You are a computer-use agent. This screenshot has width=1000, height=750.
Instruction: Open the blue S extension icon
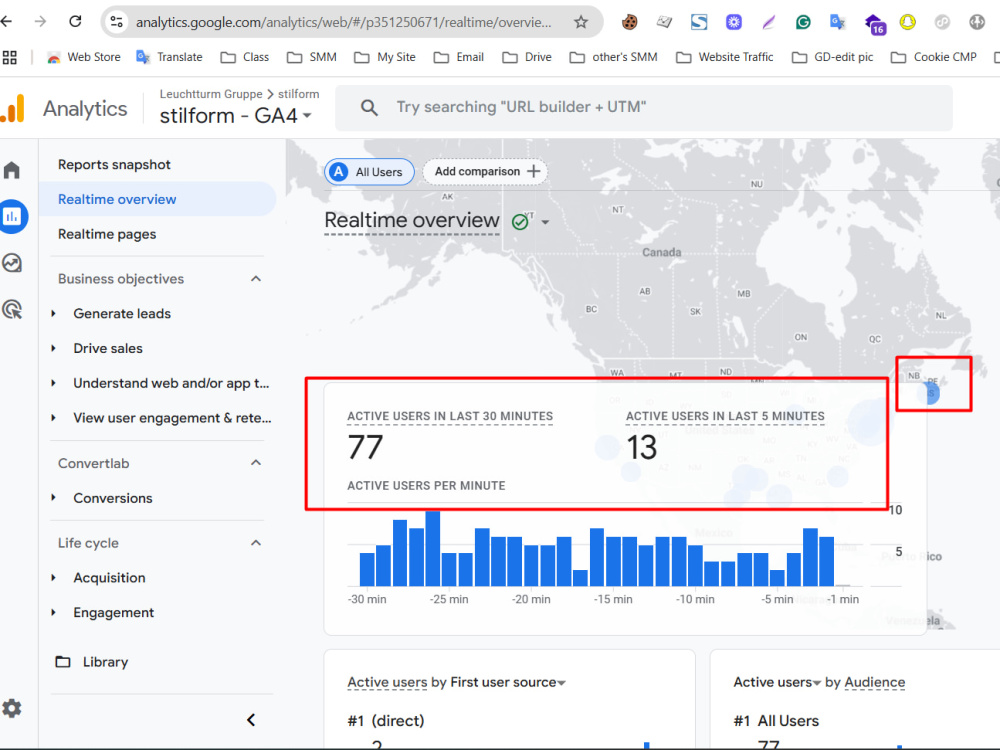click(699, 22)
